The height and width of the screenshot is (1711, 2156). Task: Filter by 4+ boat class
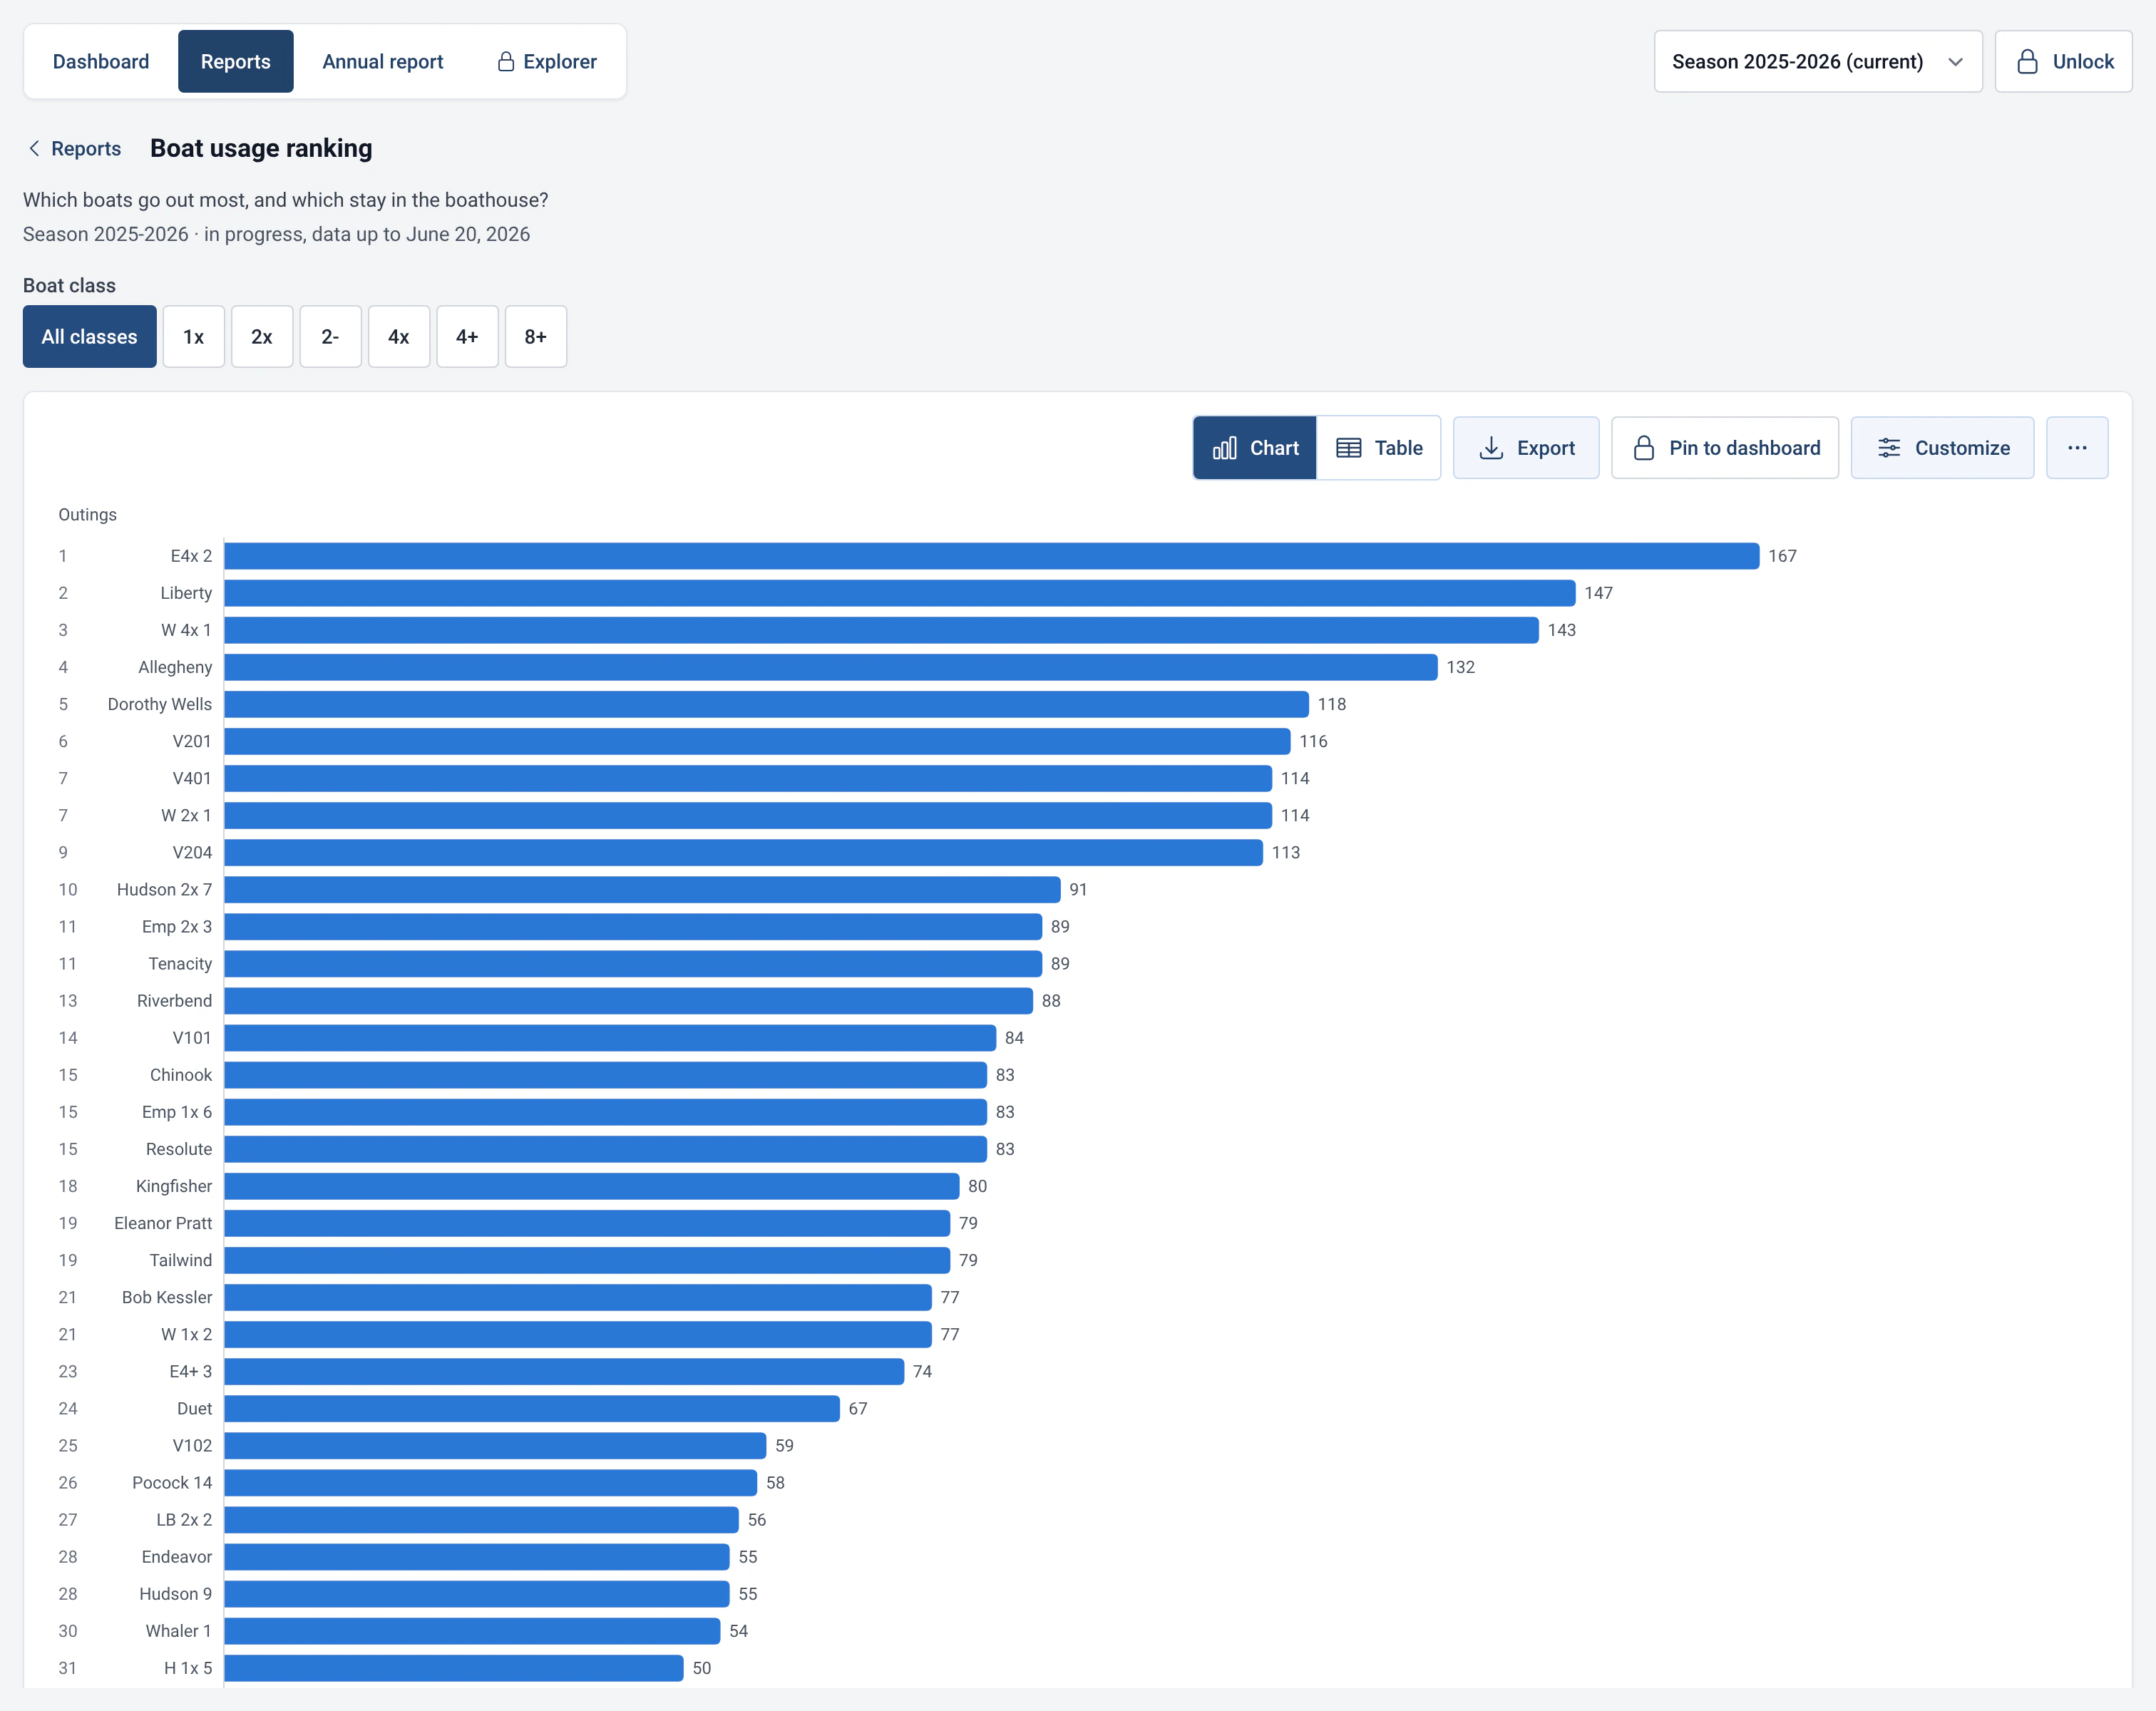click(x=466, y=336)
